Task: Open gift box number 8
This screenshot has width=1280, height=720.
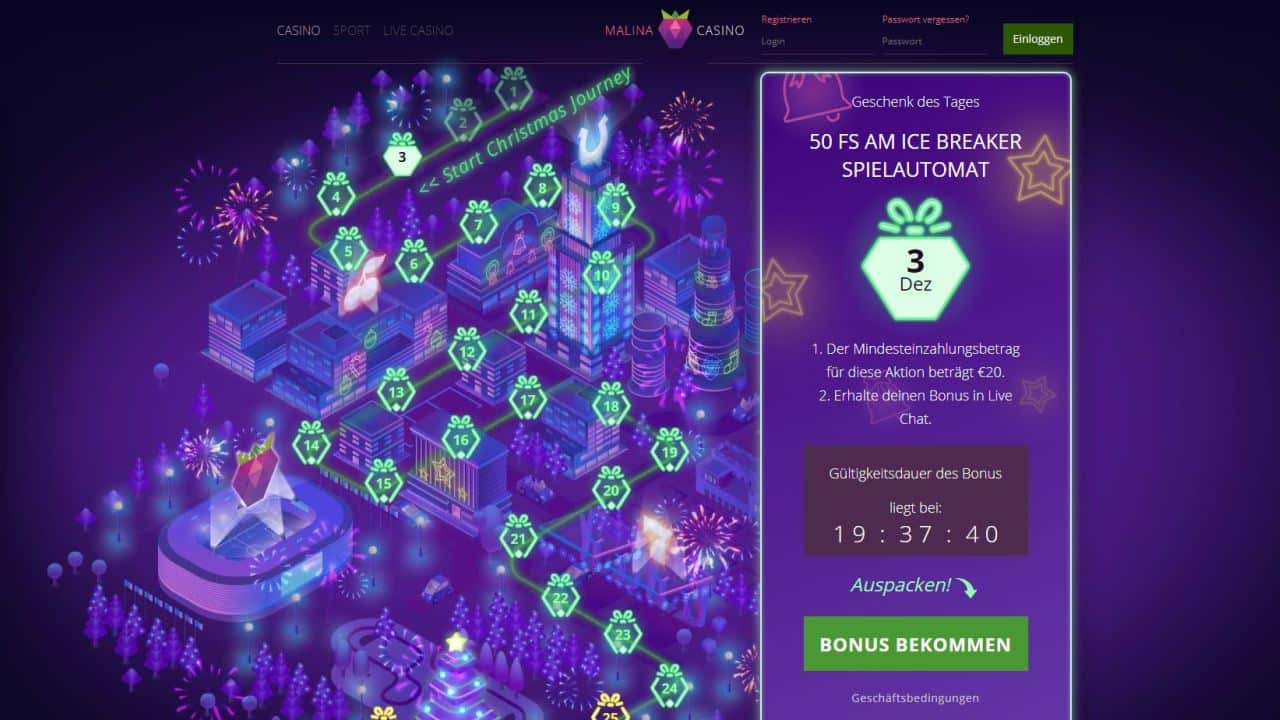Action: [542, 185]
